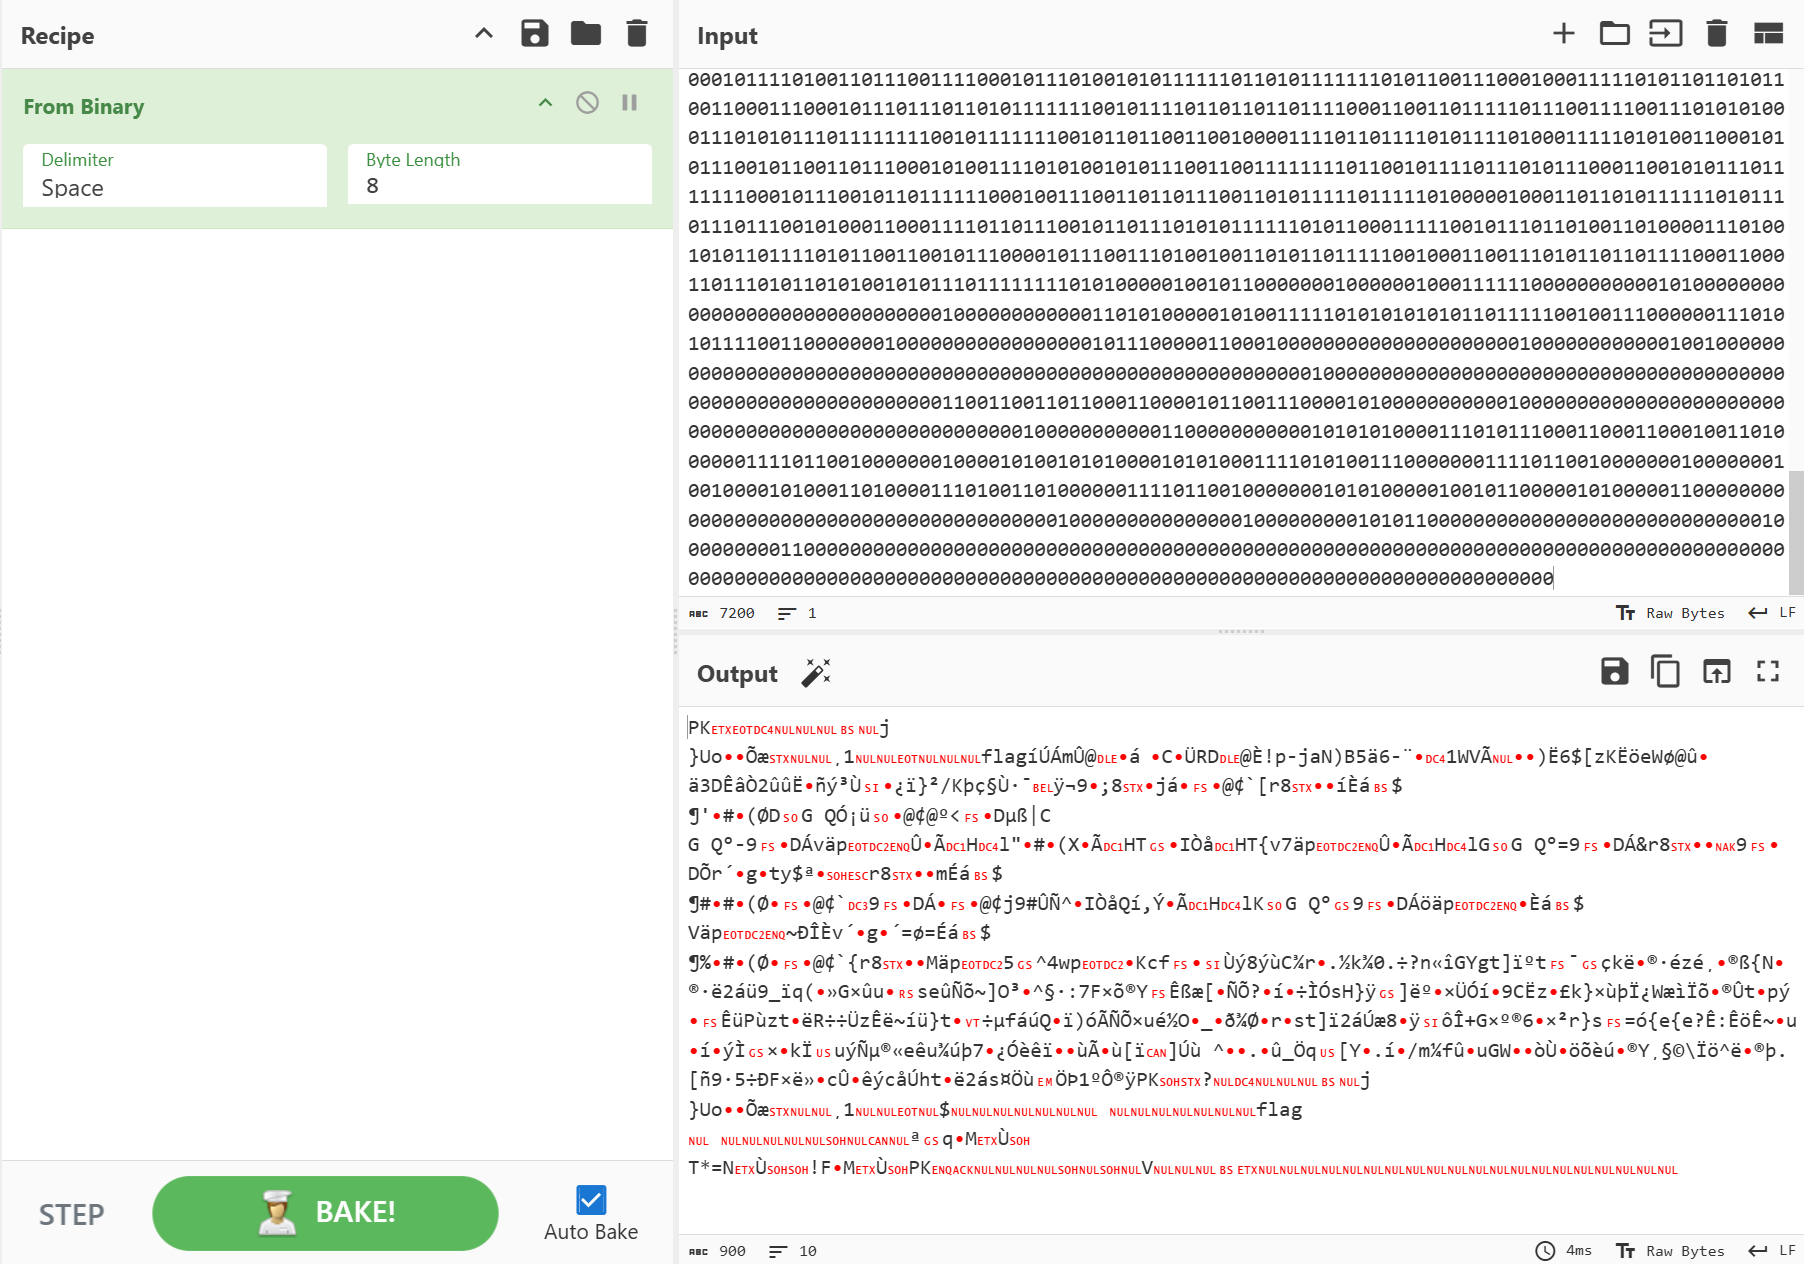
Task: Add a new input tab
Action: (1563, 34)
